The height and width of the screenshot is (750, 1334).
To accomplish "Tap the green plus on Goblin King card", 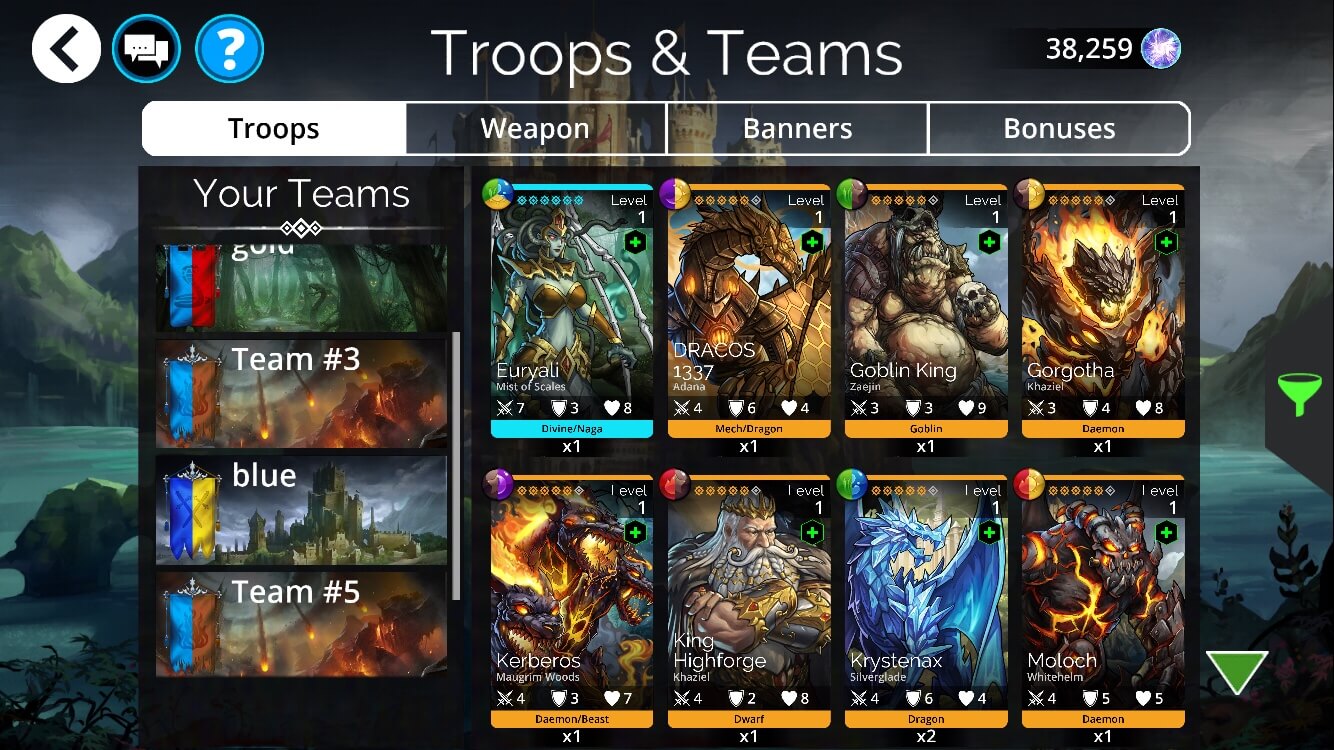I will pyautogui.click(x=989, y=242).
